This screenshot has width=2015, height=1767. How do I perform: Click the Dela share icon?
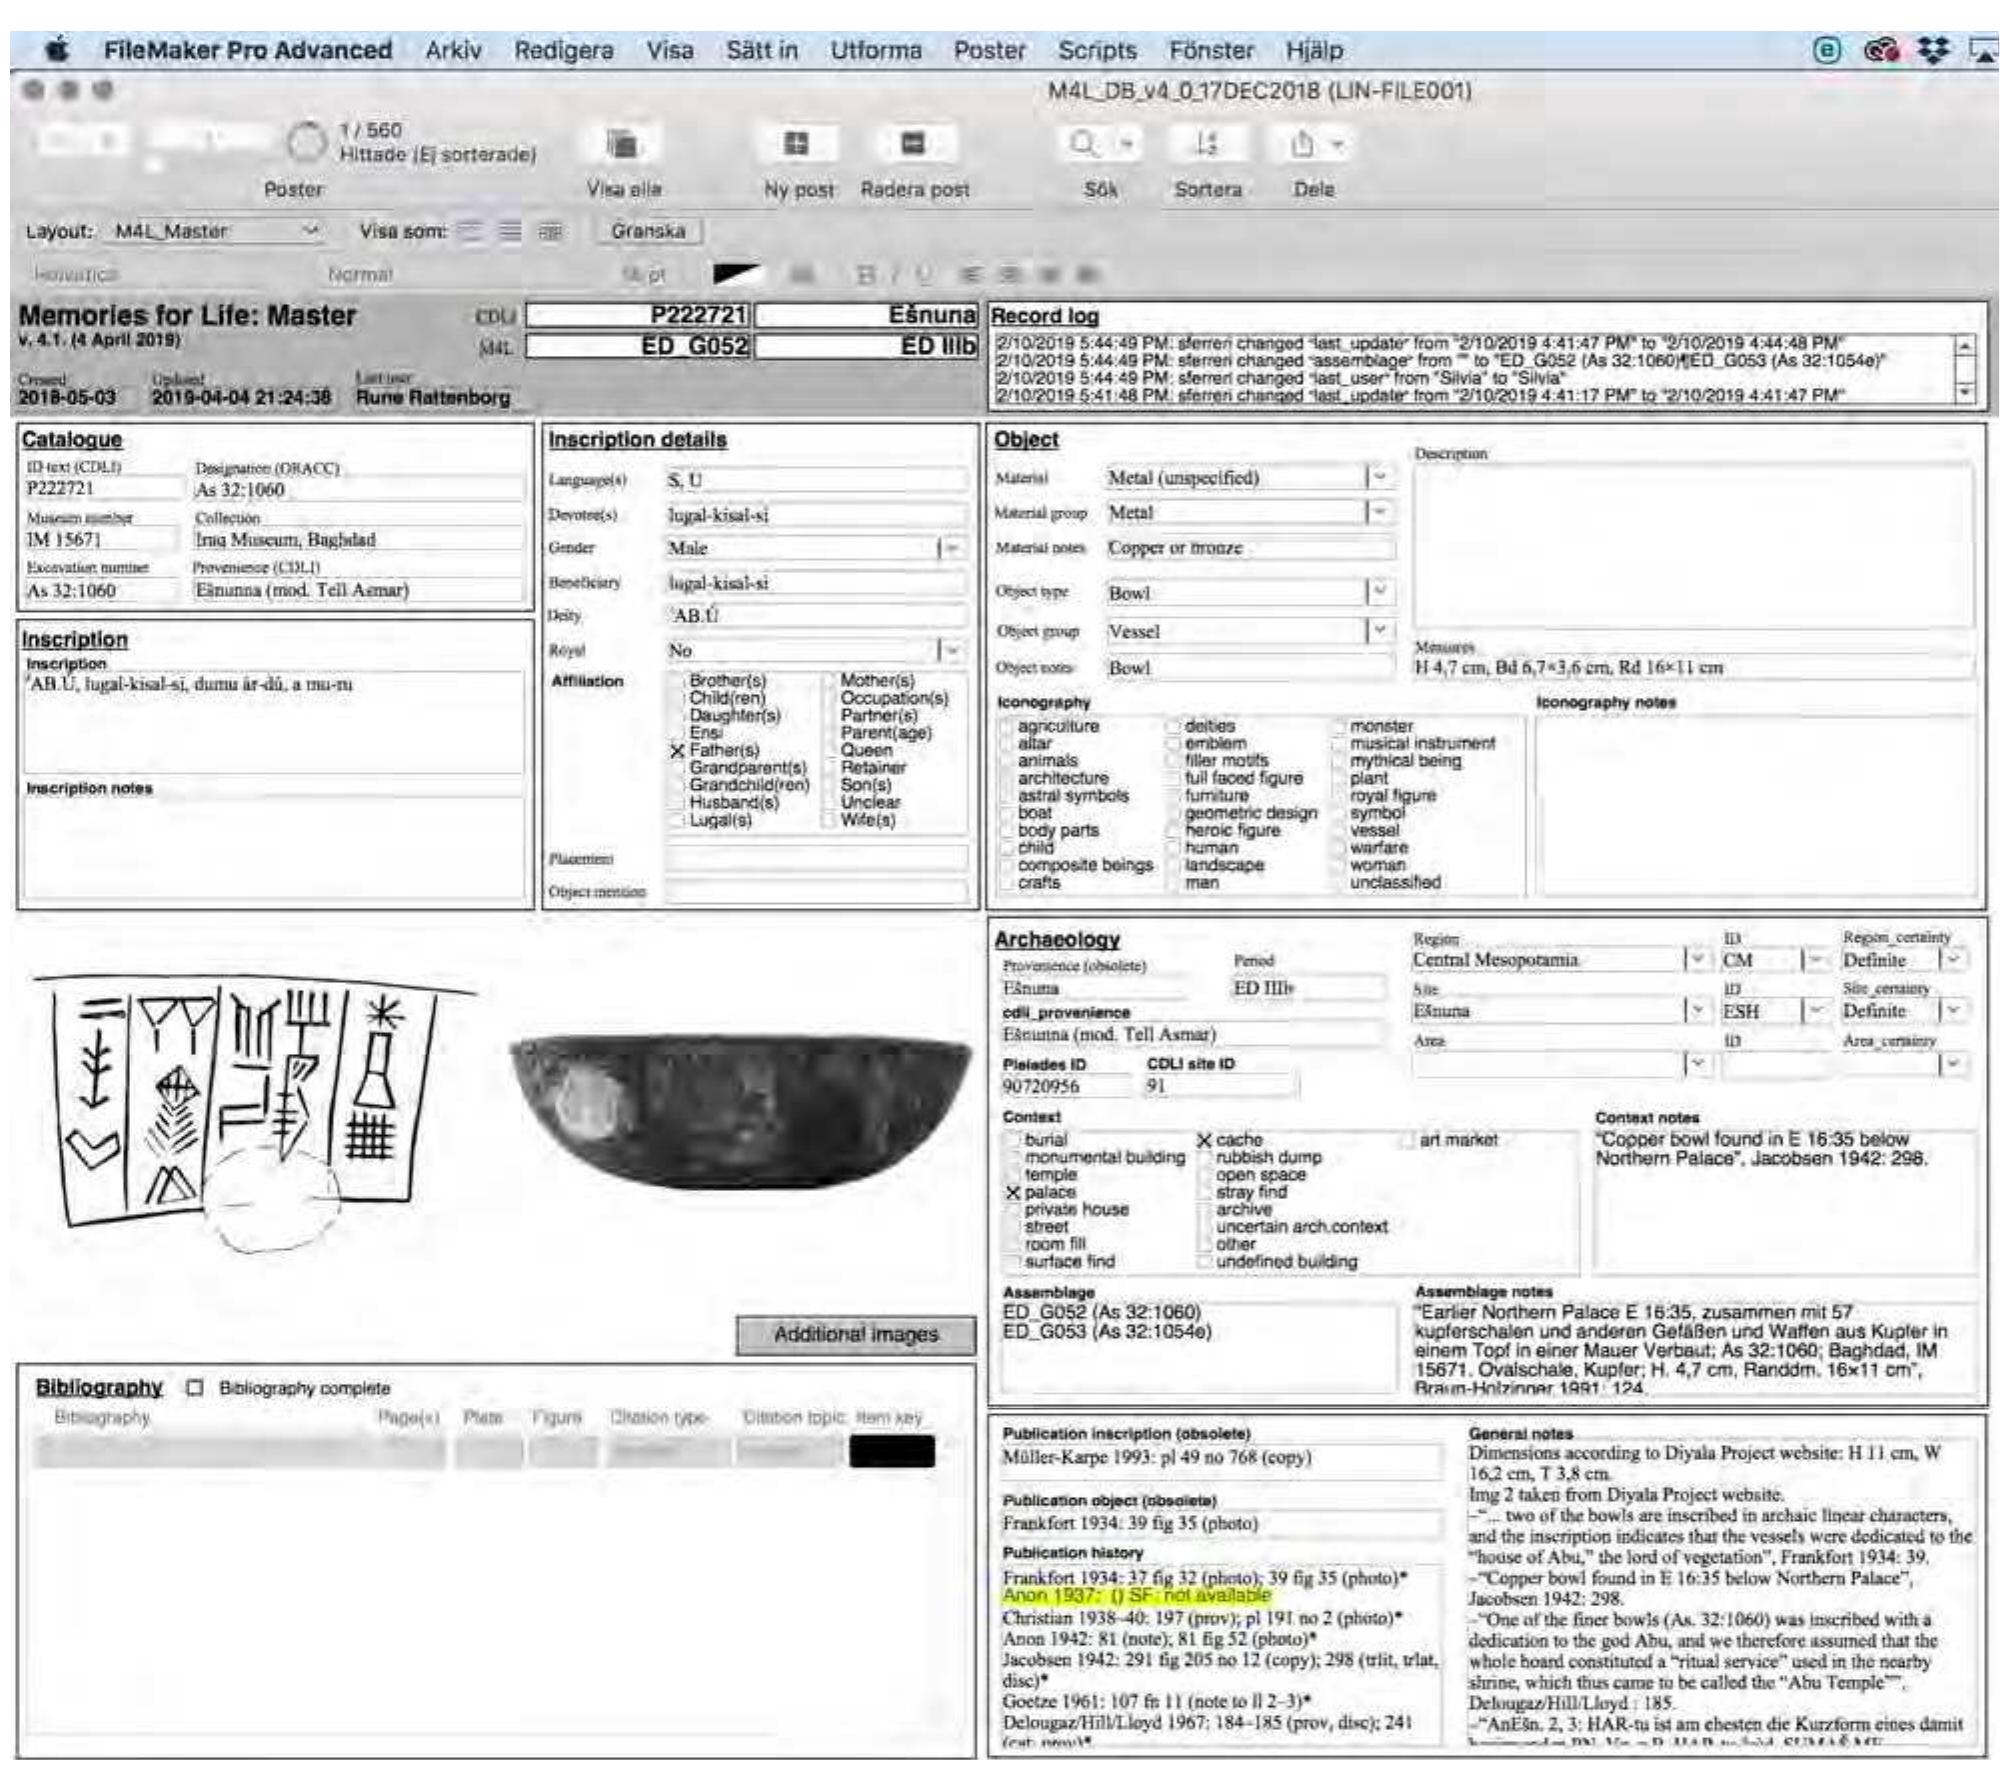(x=1302, y=144)
